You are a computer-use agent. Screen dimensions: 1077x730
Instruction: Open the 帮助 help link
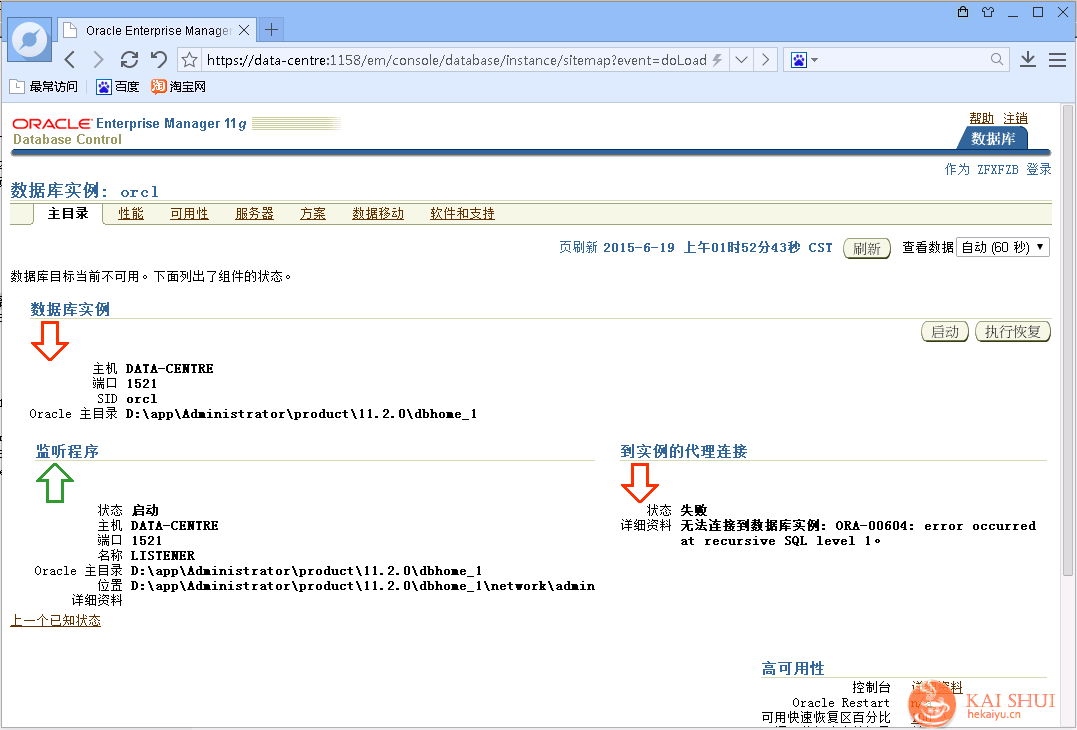[982, 118]
